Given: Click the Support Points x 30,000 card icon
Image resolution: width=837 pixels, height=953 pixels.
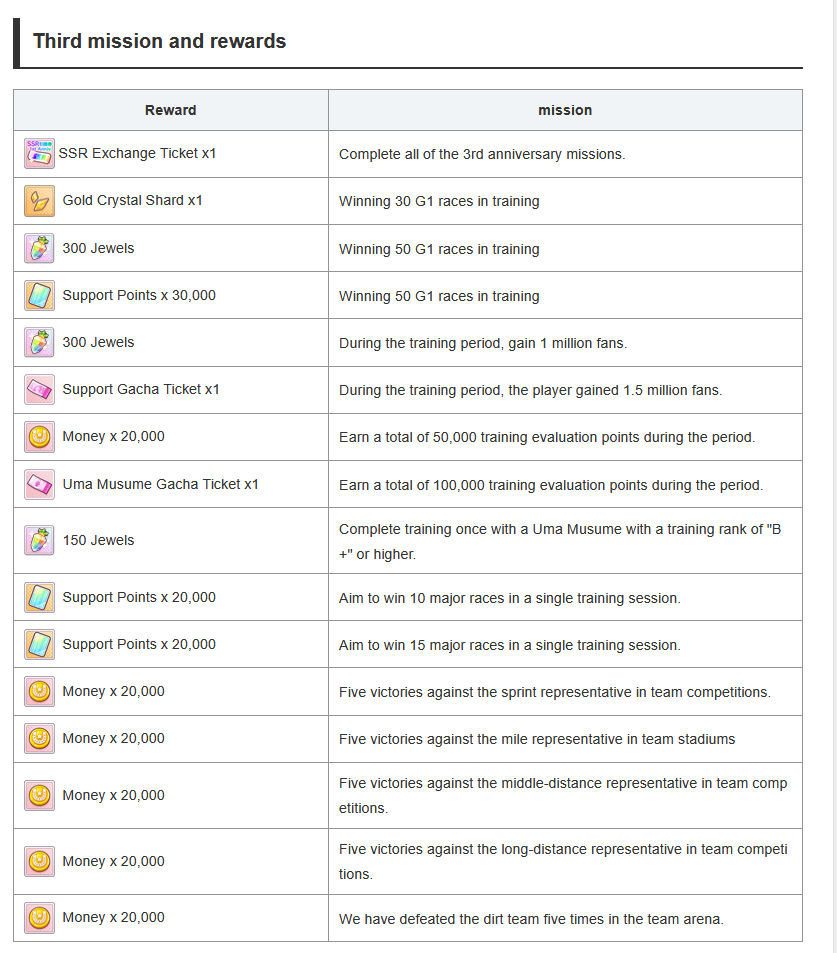Looking at the screenshot, I should (x=40, y=295).
